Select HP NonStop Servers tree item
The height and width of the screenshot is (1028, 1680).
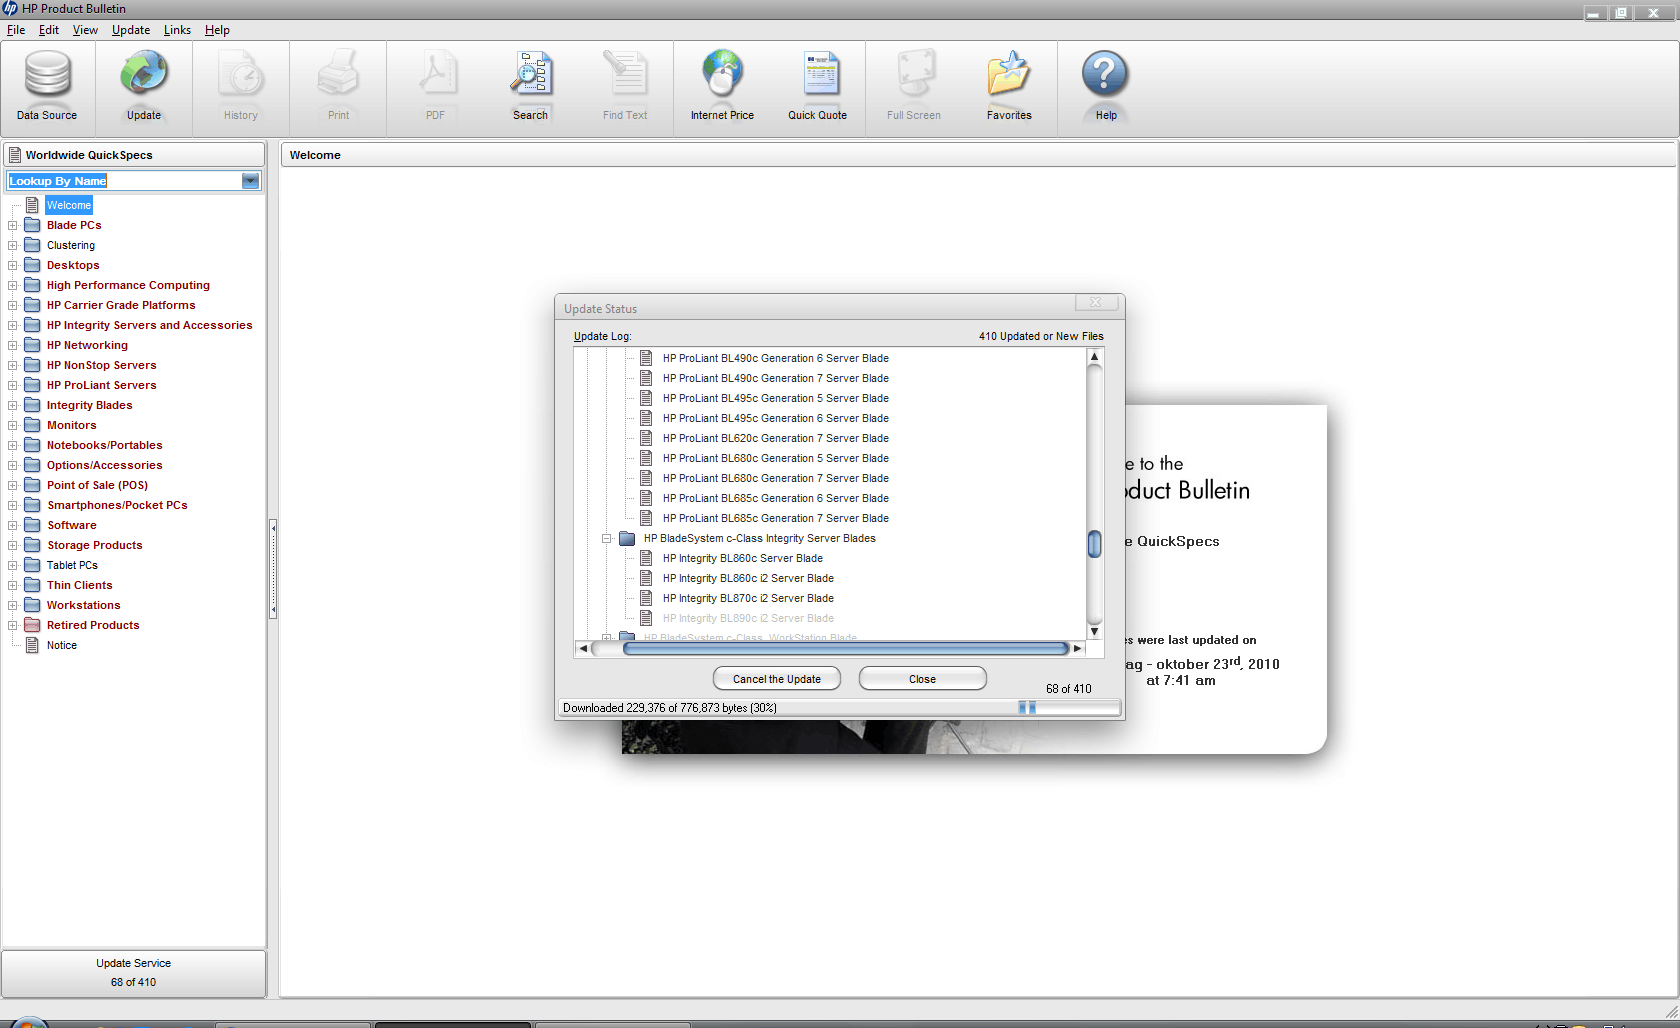[101, 365]
